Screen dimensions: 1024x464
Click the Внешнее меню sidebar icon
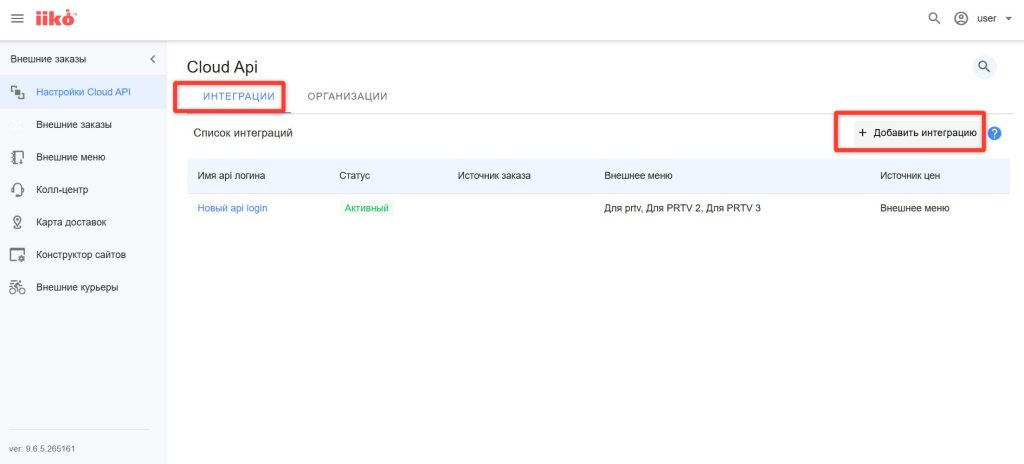click(17, 157)
